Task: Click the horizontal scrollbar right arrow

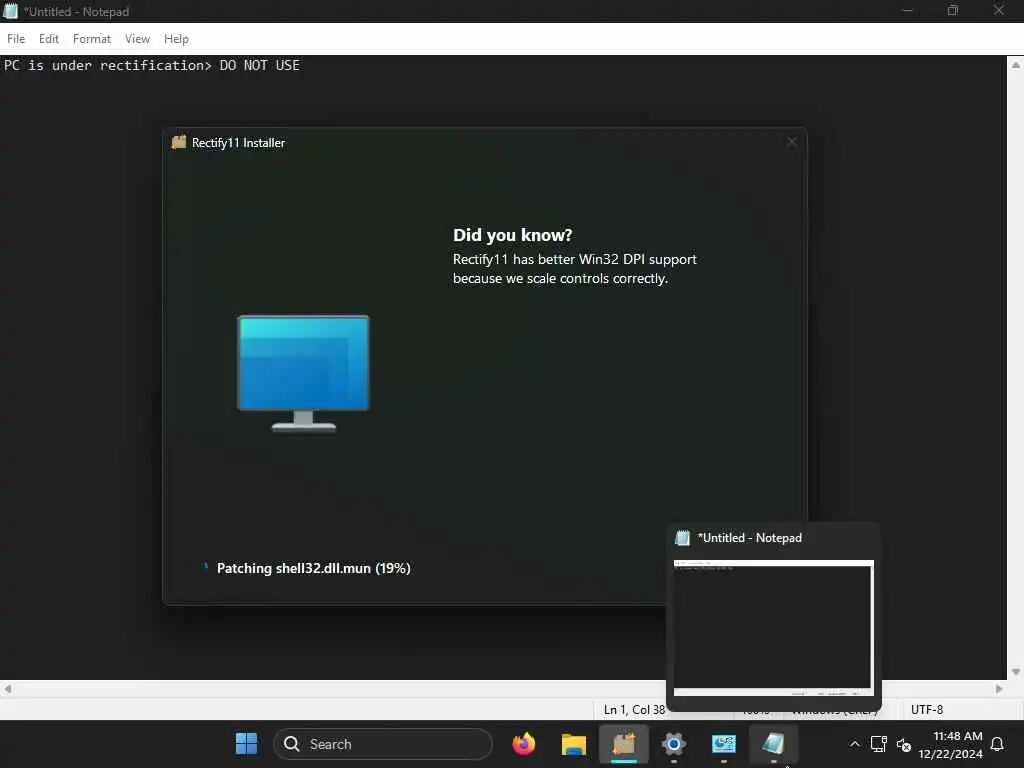Action: [x=999, y=688]
